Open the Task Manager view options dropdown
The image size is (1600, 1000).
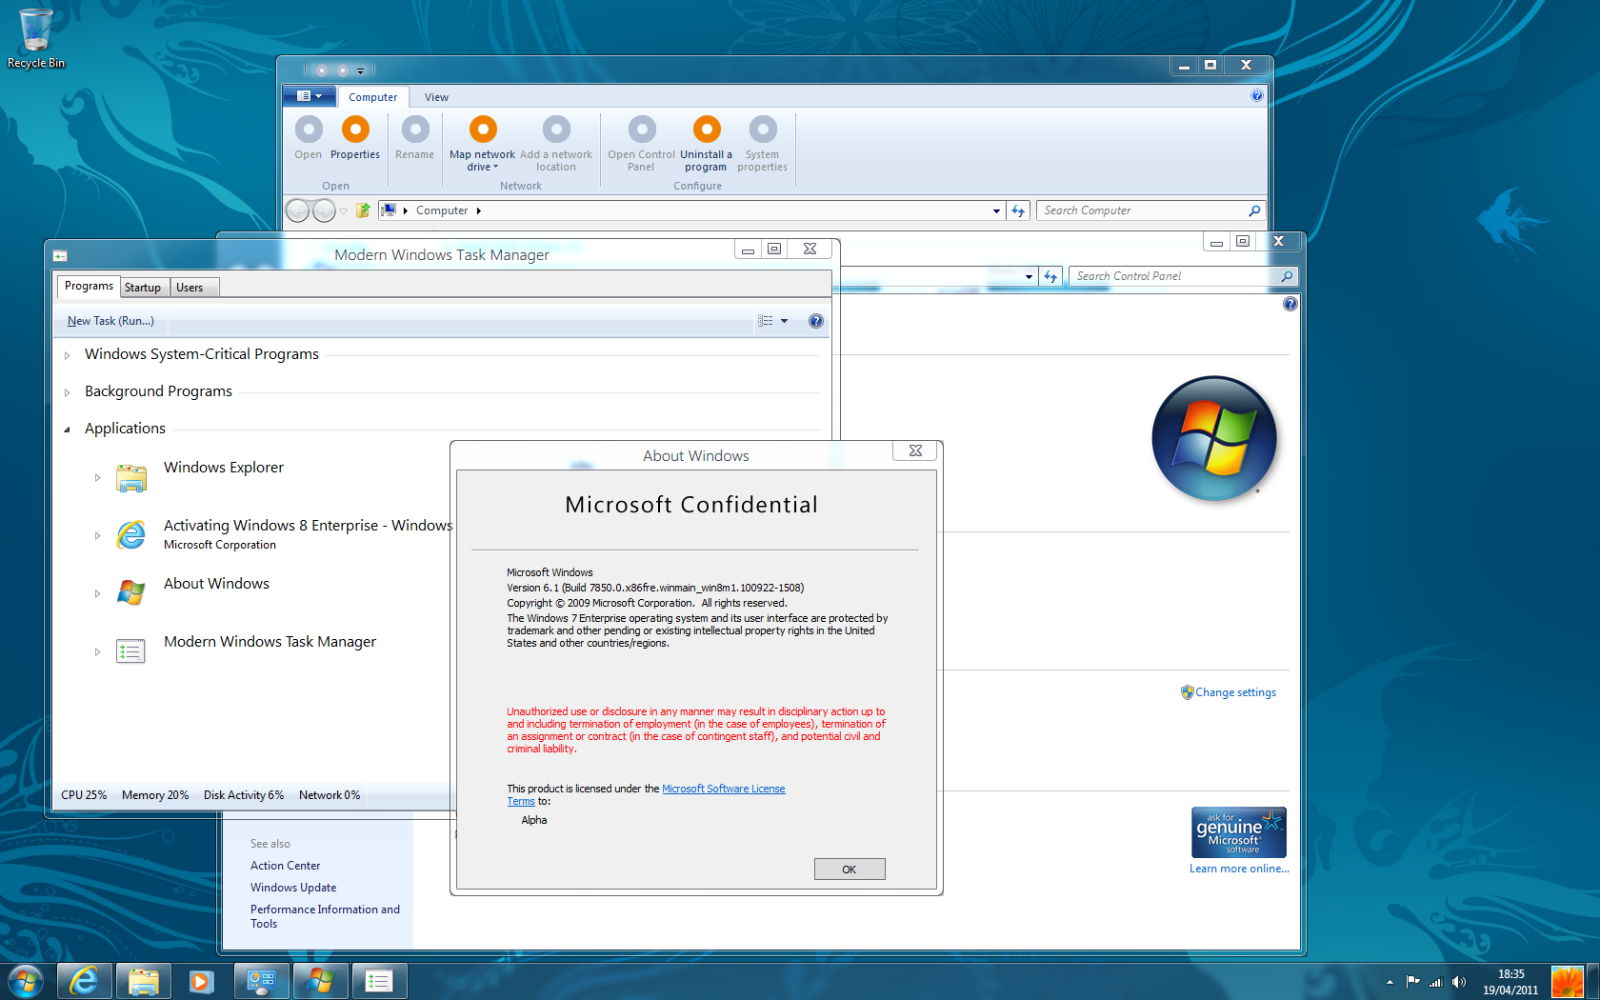[784, 321]
